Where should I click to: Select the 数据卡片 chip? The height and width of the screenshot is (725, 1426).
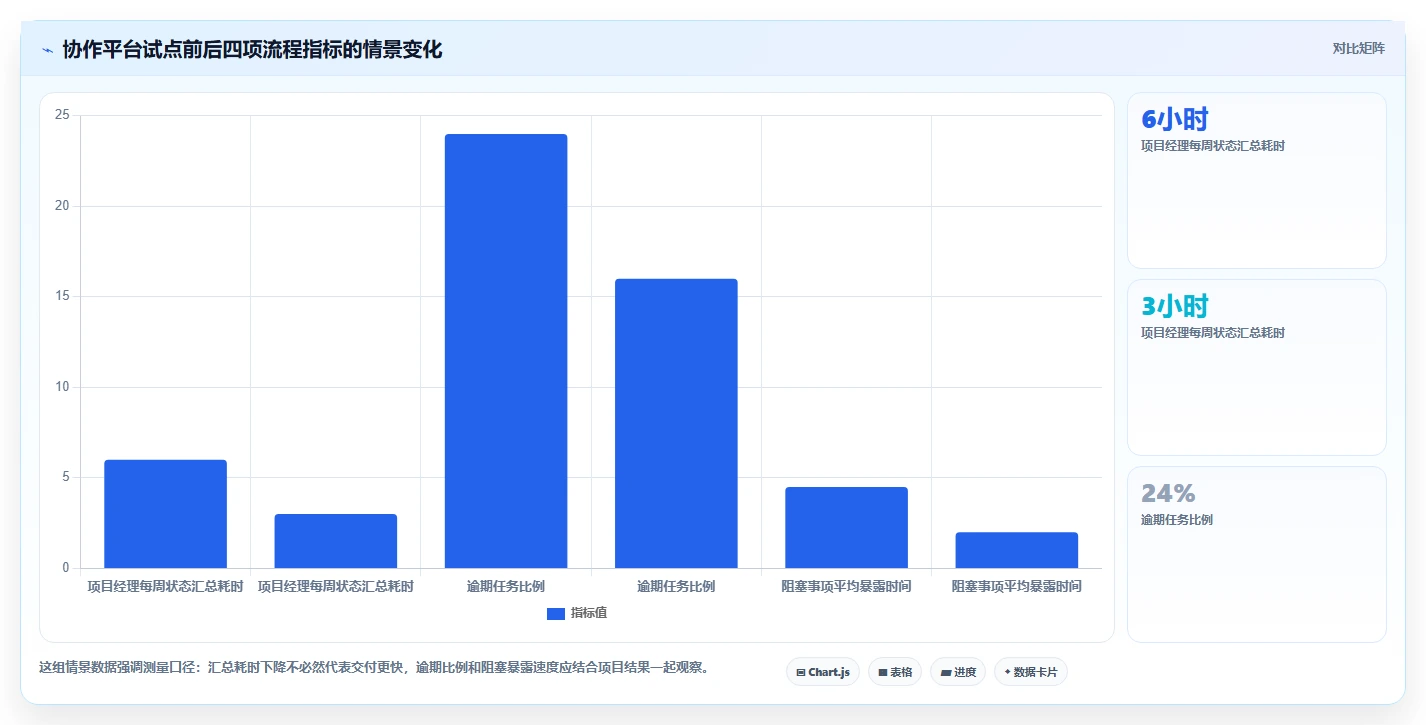click(1031, 672)
